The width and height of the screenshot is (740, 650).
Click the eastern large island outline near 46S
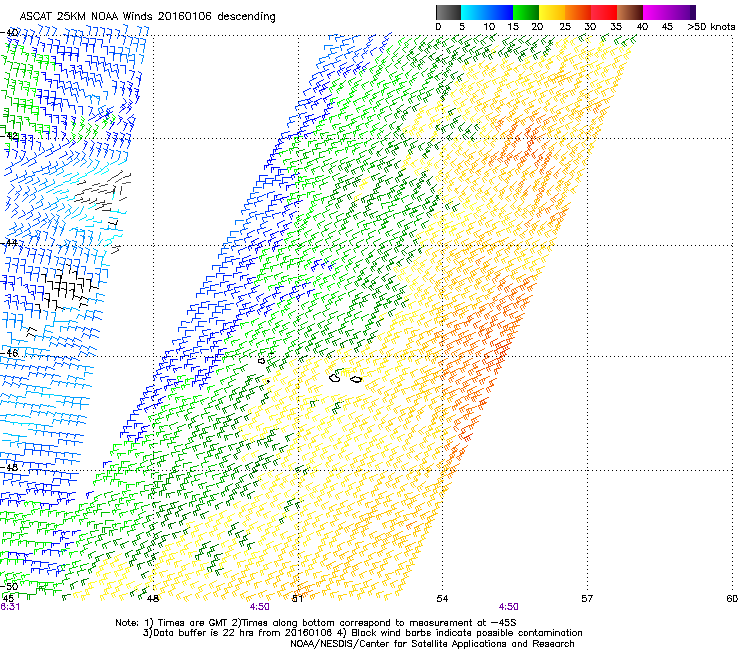click(x=356, y=379)
